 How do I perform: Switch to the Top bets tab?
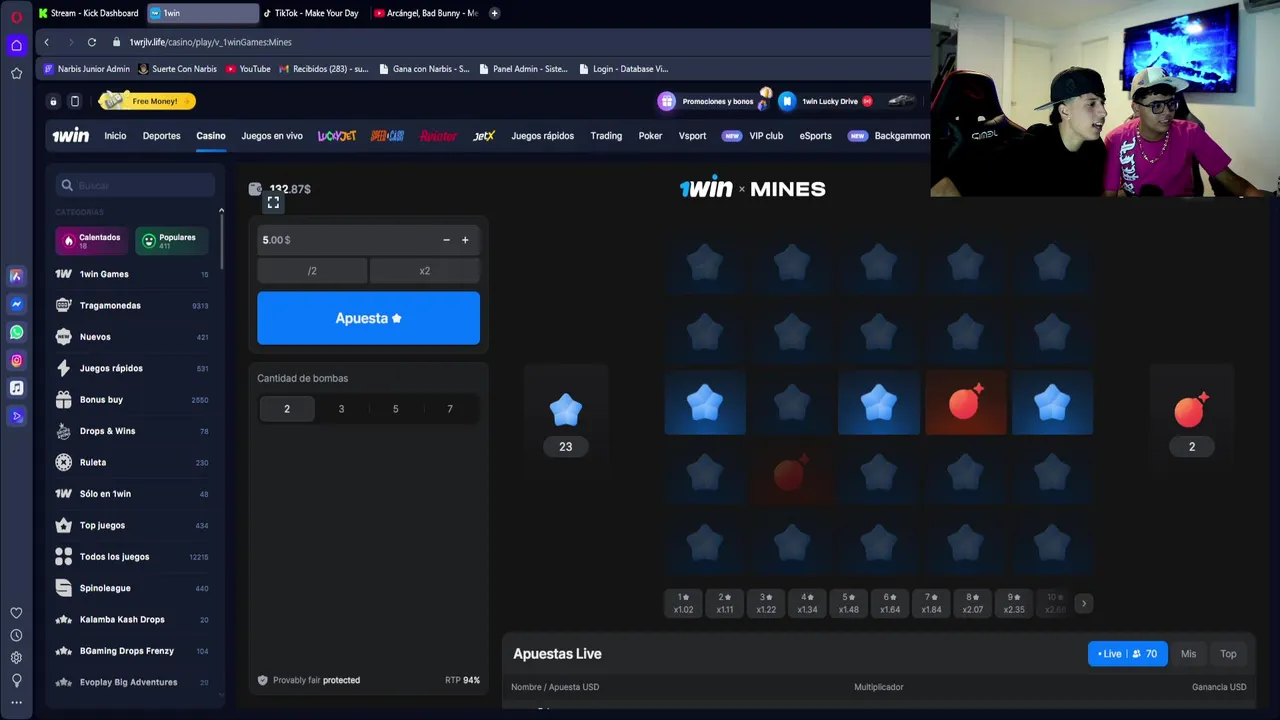[1228, 654]
